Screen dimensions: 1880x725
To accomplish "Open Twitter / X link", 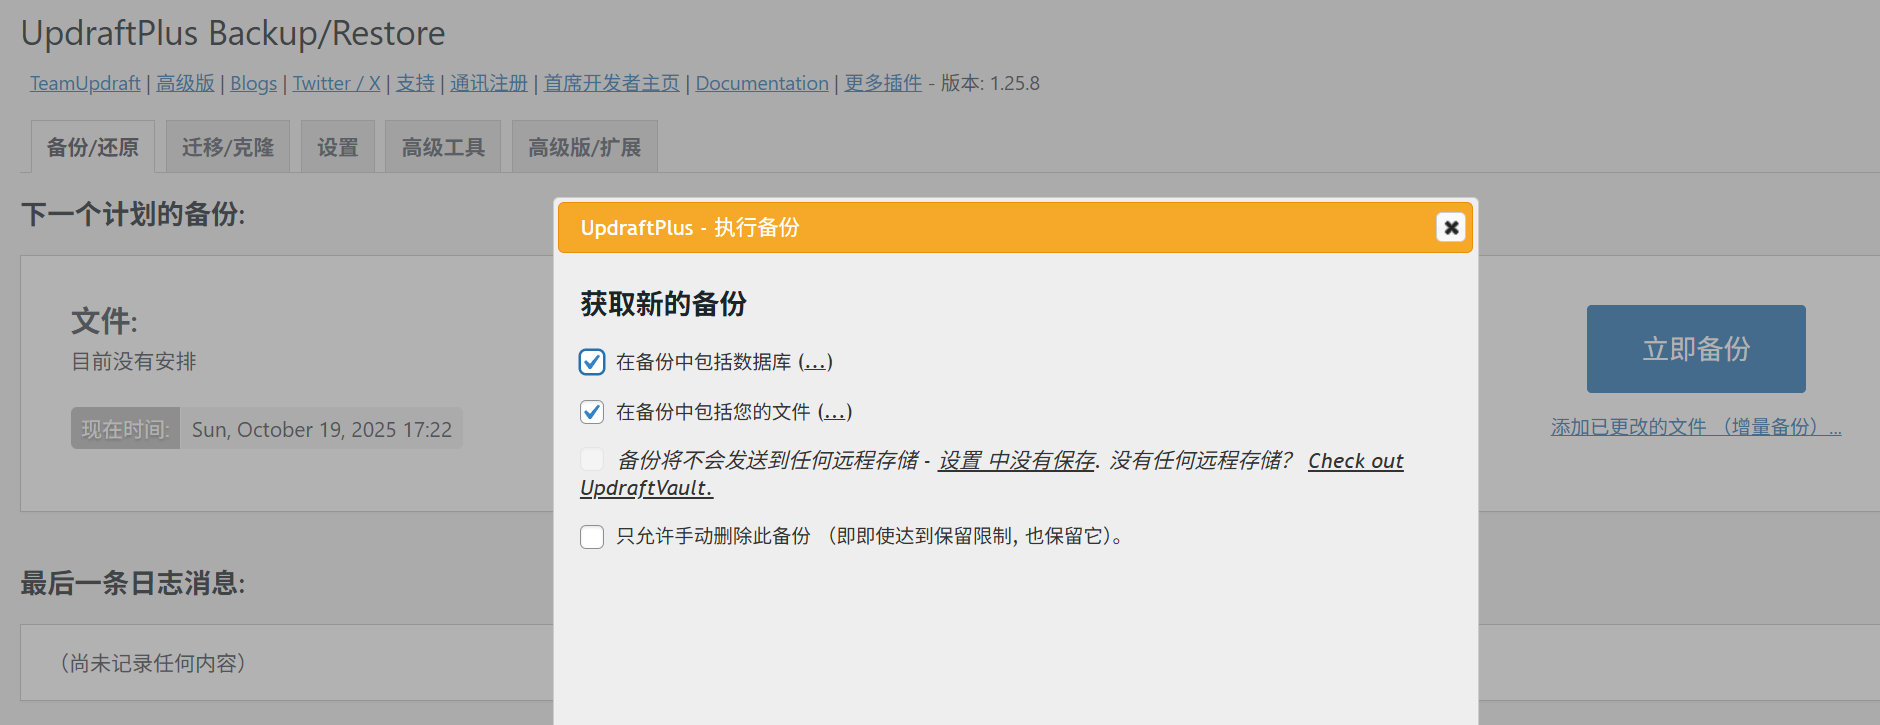I will (337, 83).
